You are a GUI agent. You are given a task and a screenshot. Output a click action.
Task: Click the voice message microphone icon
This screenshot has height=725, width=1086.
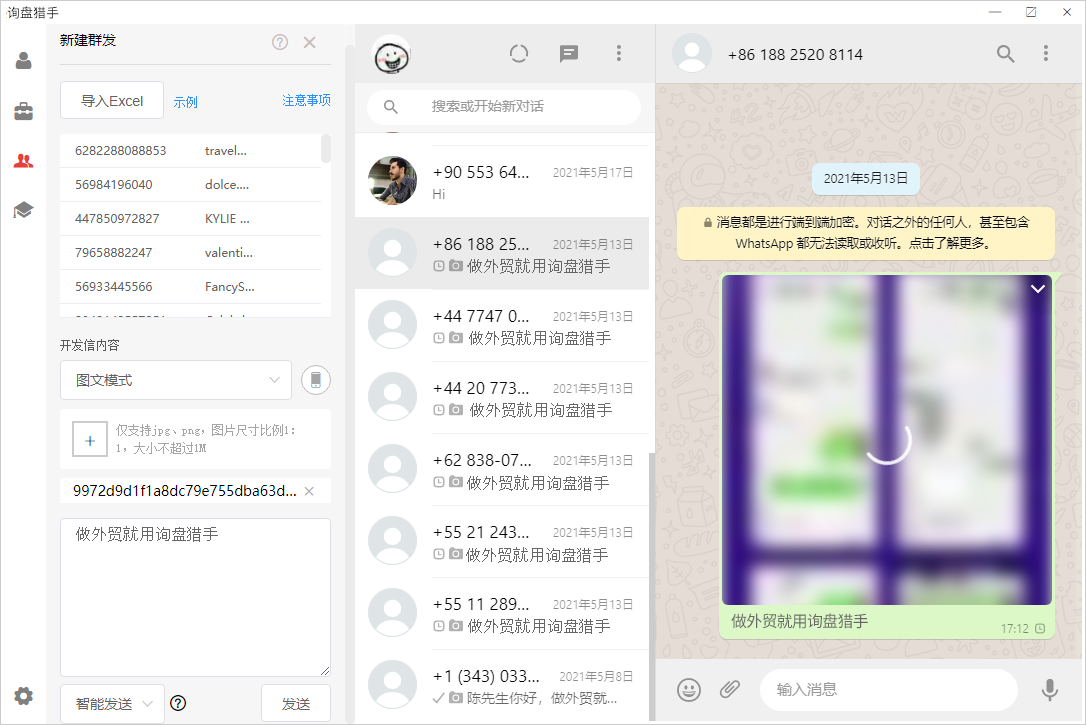pyautogui.click(x=1049, y=689)
